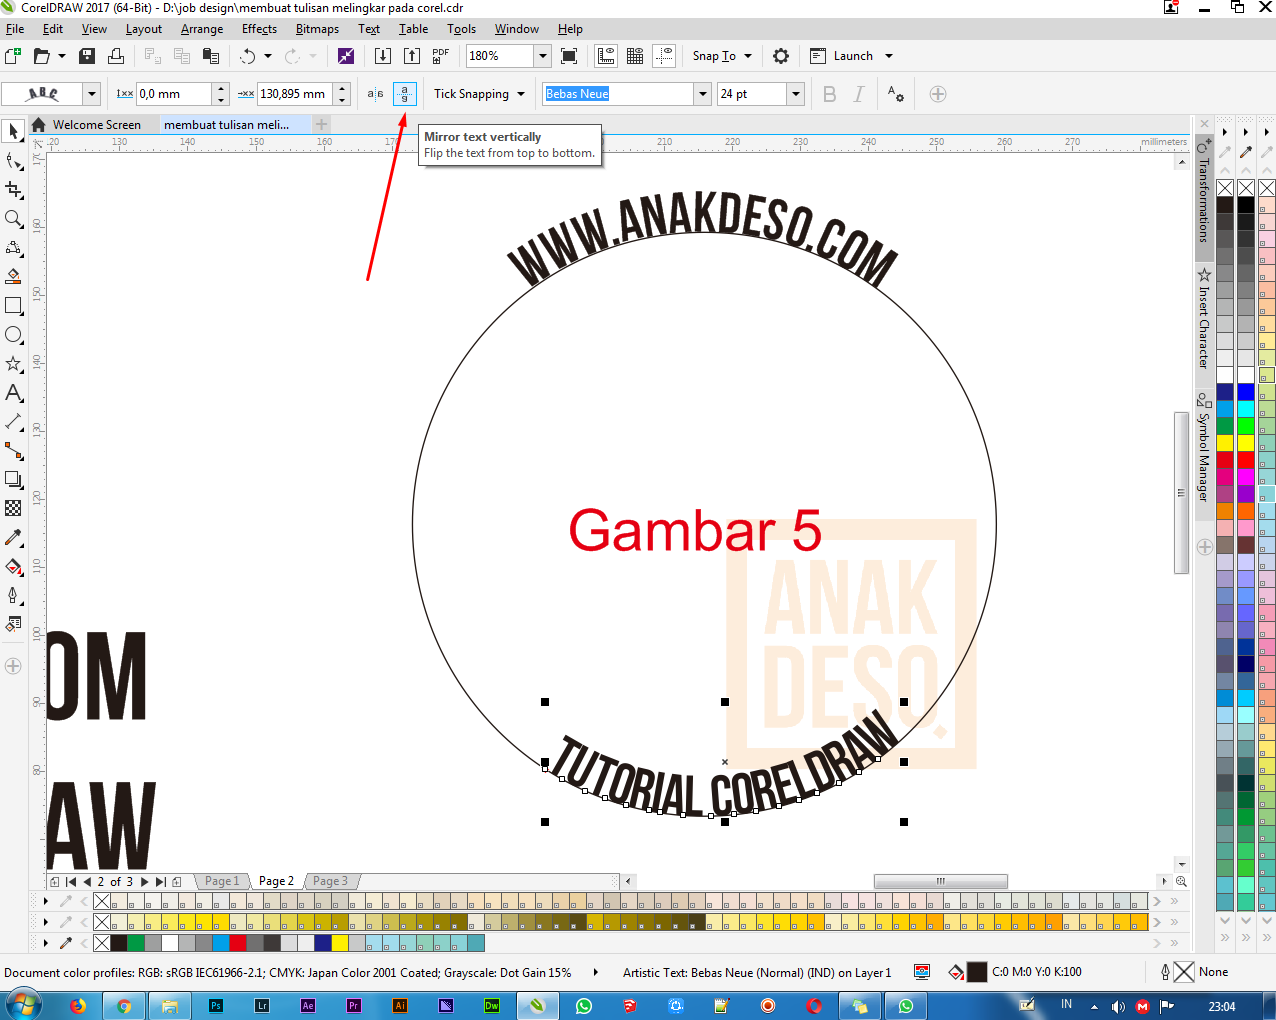Open the Layout menu
1276x1020 pixels.
point(144,29)
